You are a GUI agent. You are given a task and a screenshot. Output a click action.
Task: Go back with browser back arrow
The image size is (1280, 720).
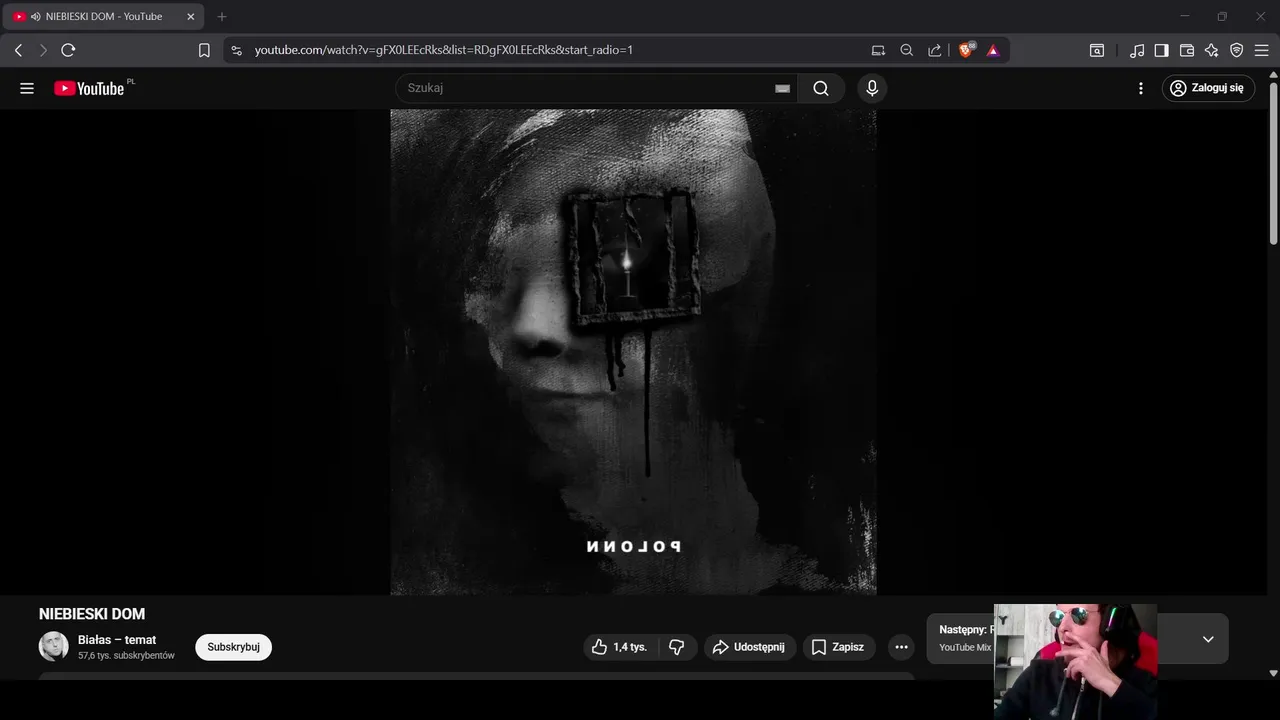(x=18, y=50)
